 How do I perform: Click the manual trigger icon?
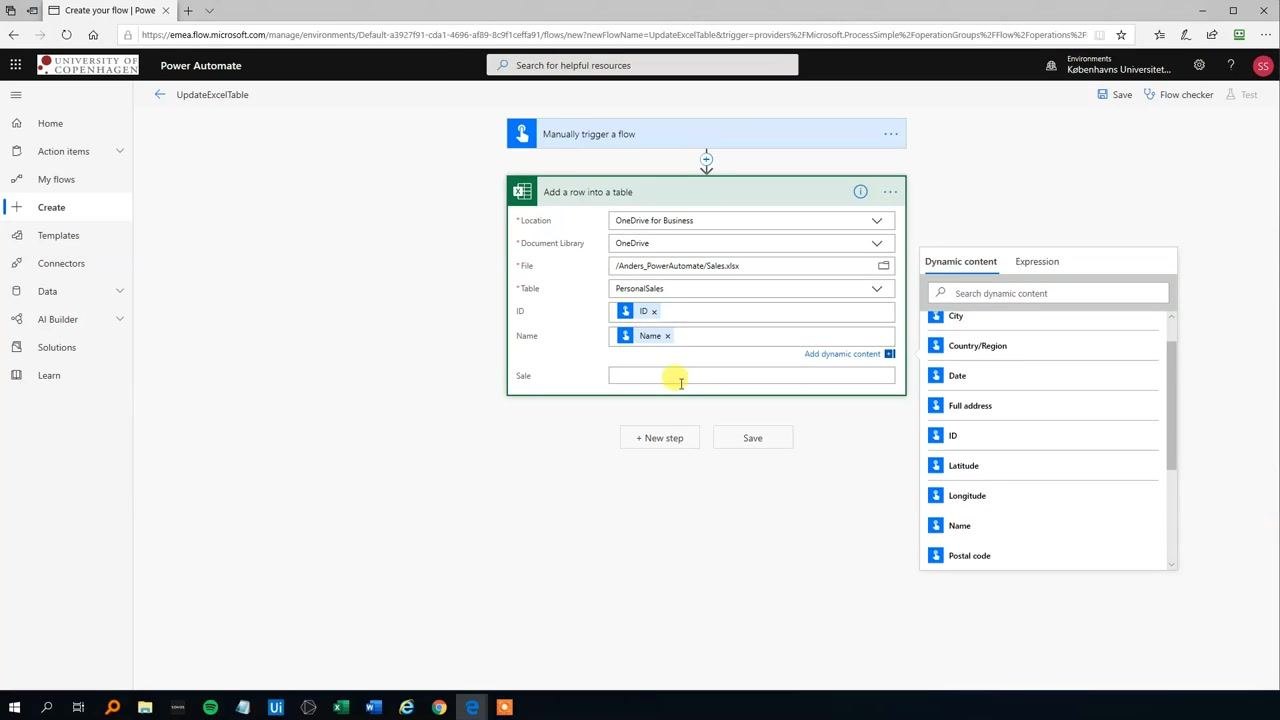coord(522,134)
